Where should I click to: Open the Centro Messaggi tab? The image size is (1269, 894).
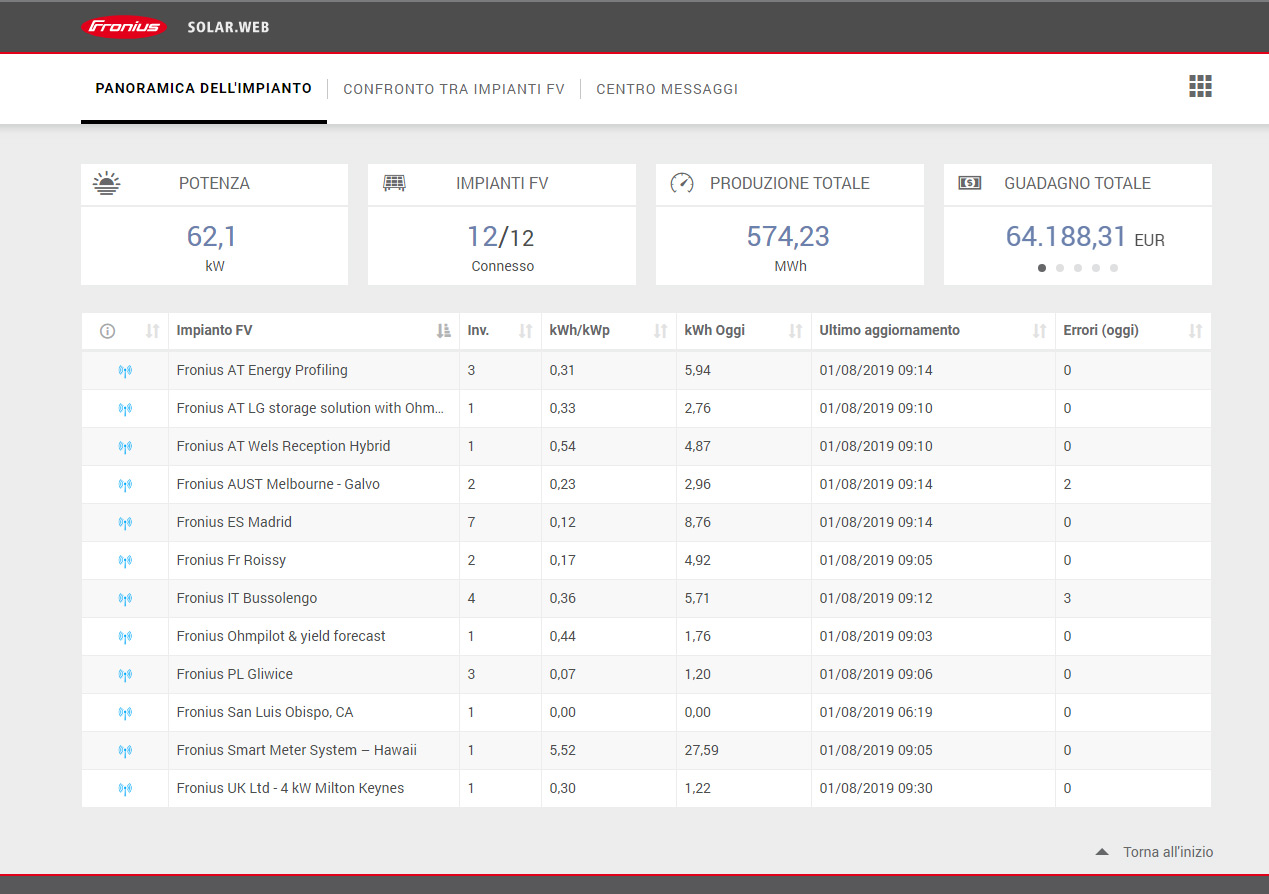667,89
